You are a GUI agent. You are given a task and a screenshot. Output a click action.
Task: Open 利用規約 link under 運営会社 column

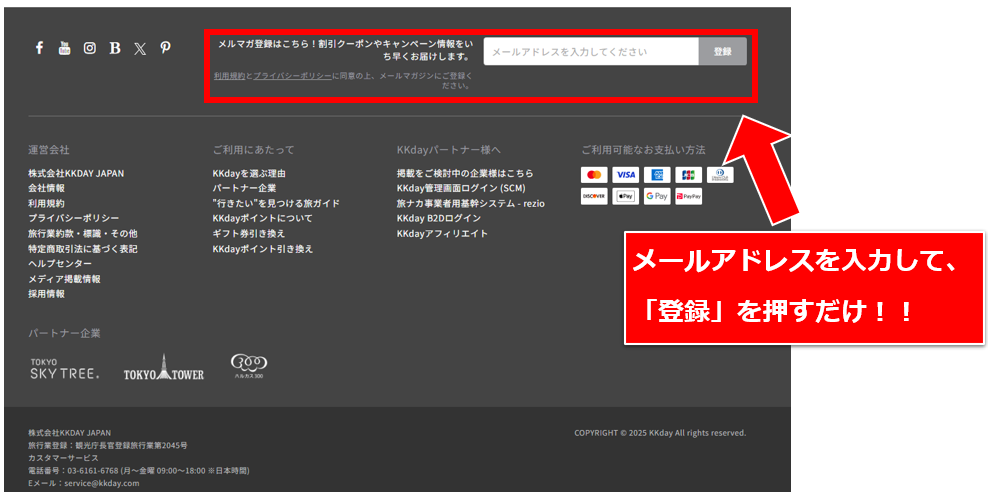click(46, 203)
